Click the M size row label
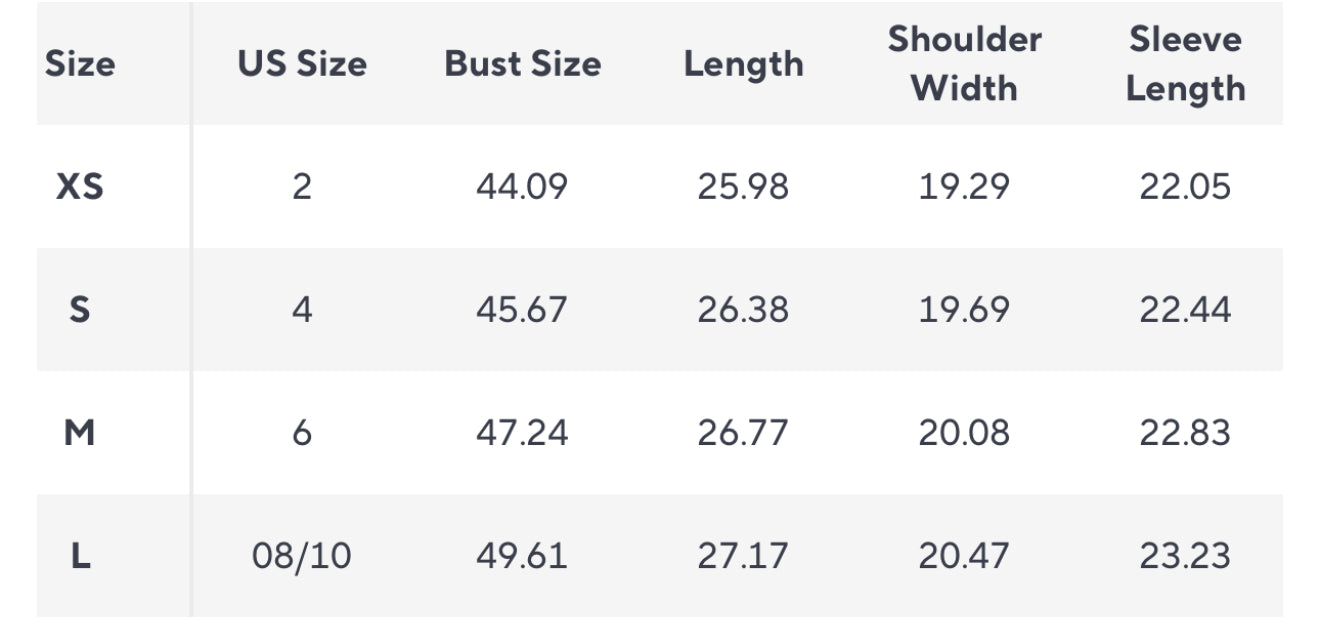The image size is (1320, 622). pyautogui.click(x=80, y=433)
